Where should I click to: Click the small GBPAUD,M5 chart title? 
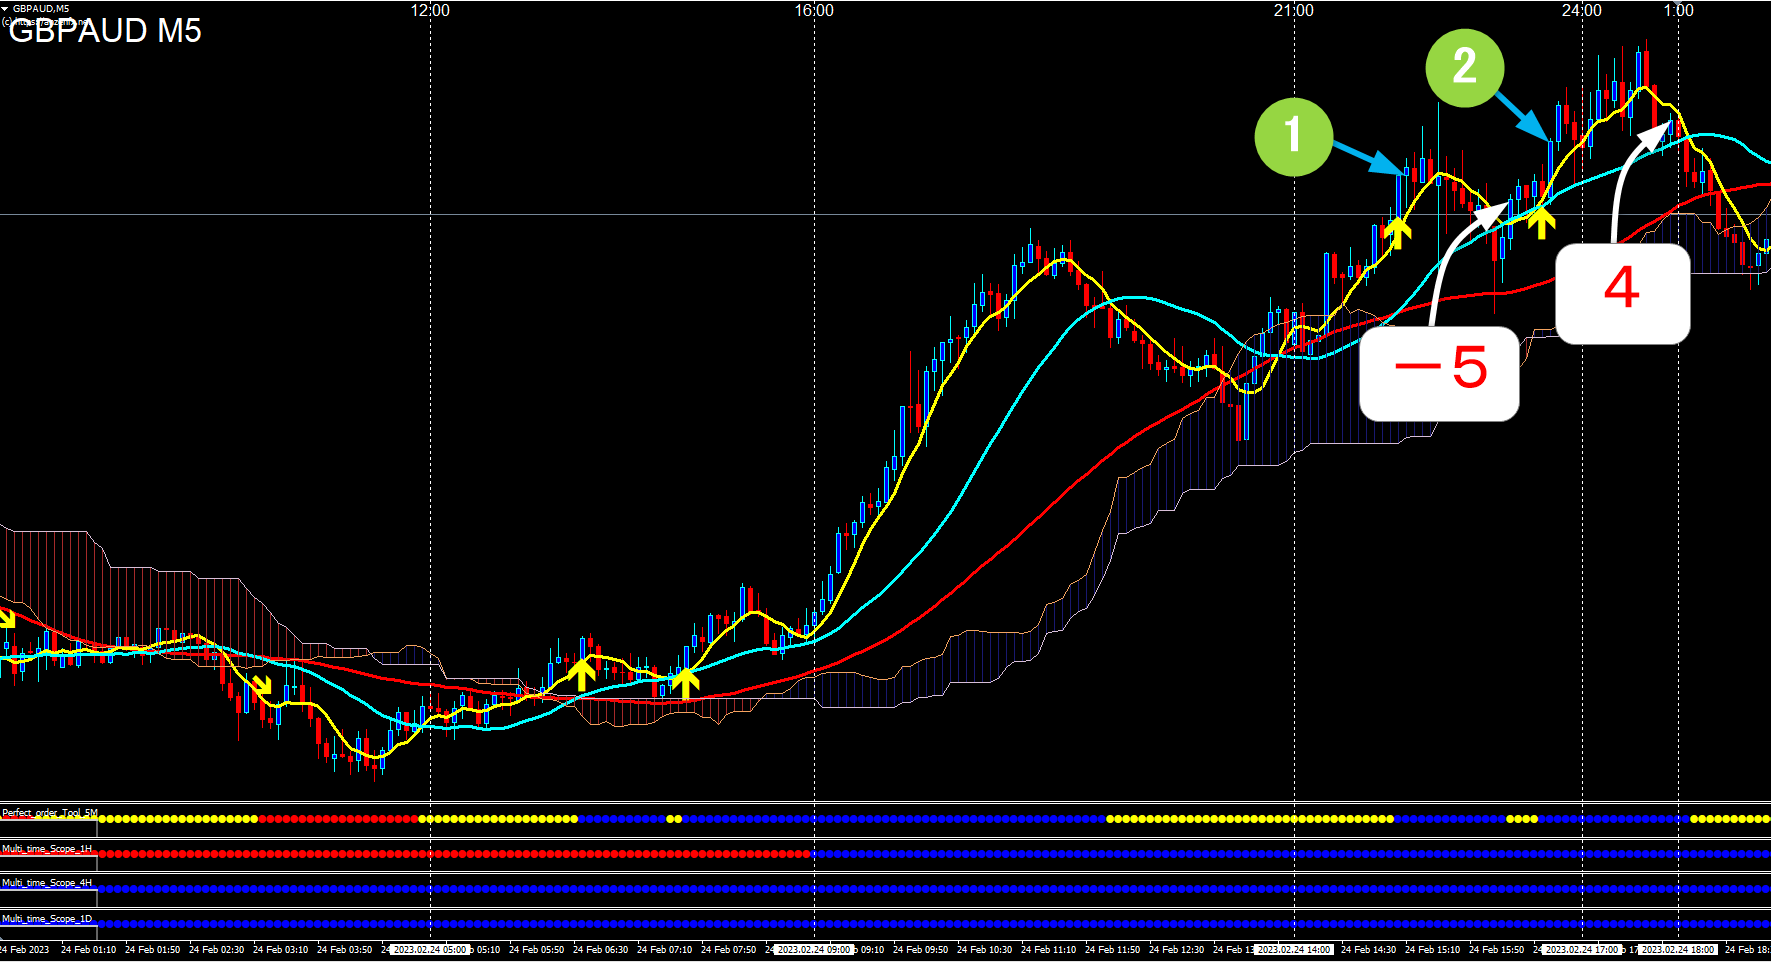pos(41,8)
